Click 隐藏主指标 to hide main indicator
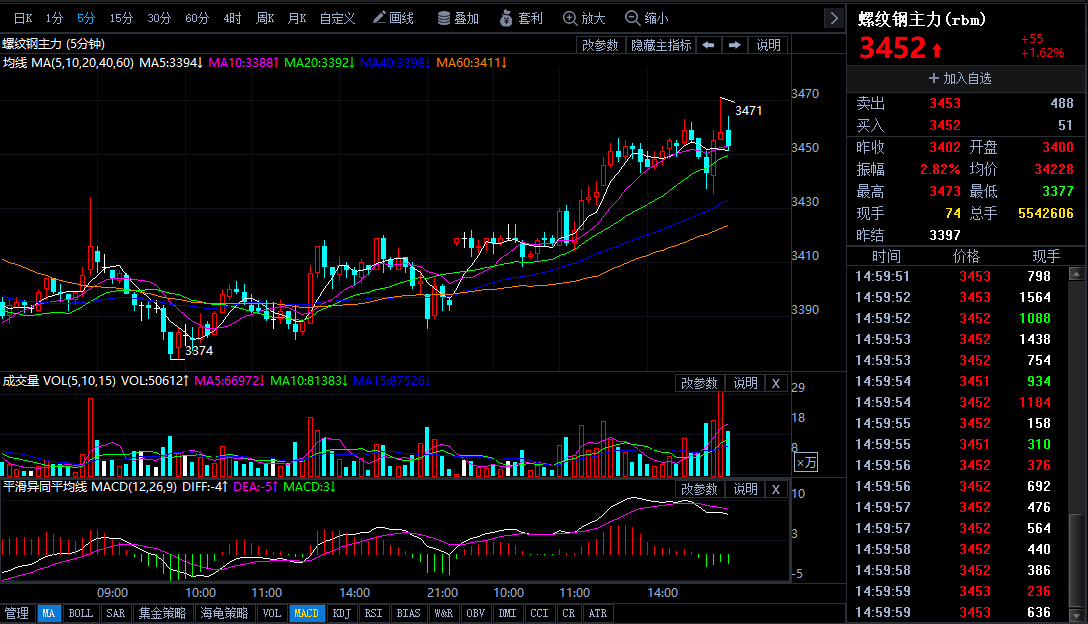This screenshot has width=1088, height=624. (x=661, y=45)
